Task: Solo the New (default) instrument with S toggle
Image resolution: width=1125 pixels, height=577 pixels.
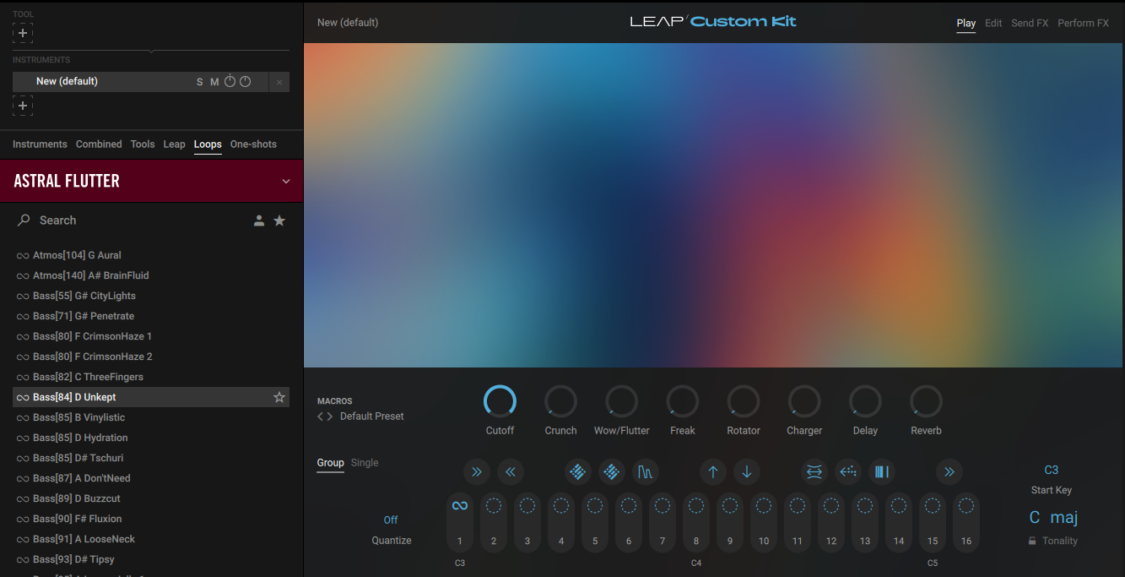Action: point(199,81)
